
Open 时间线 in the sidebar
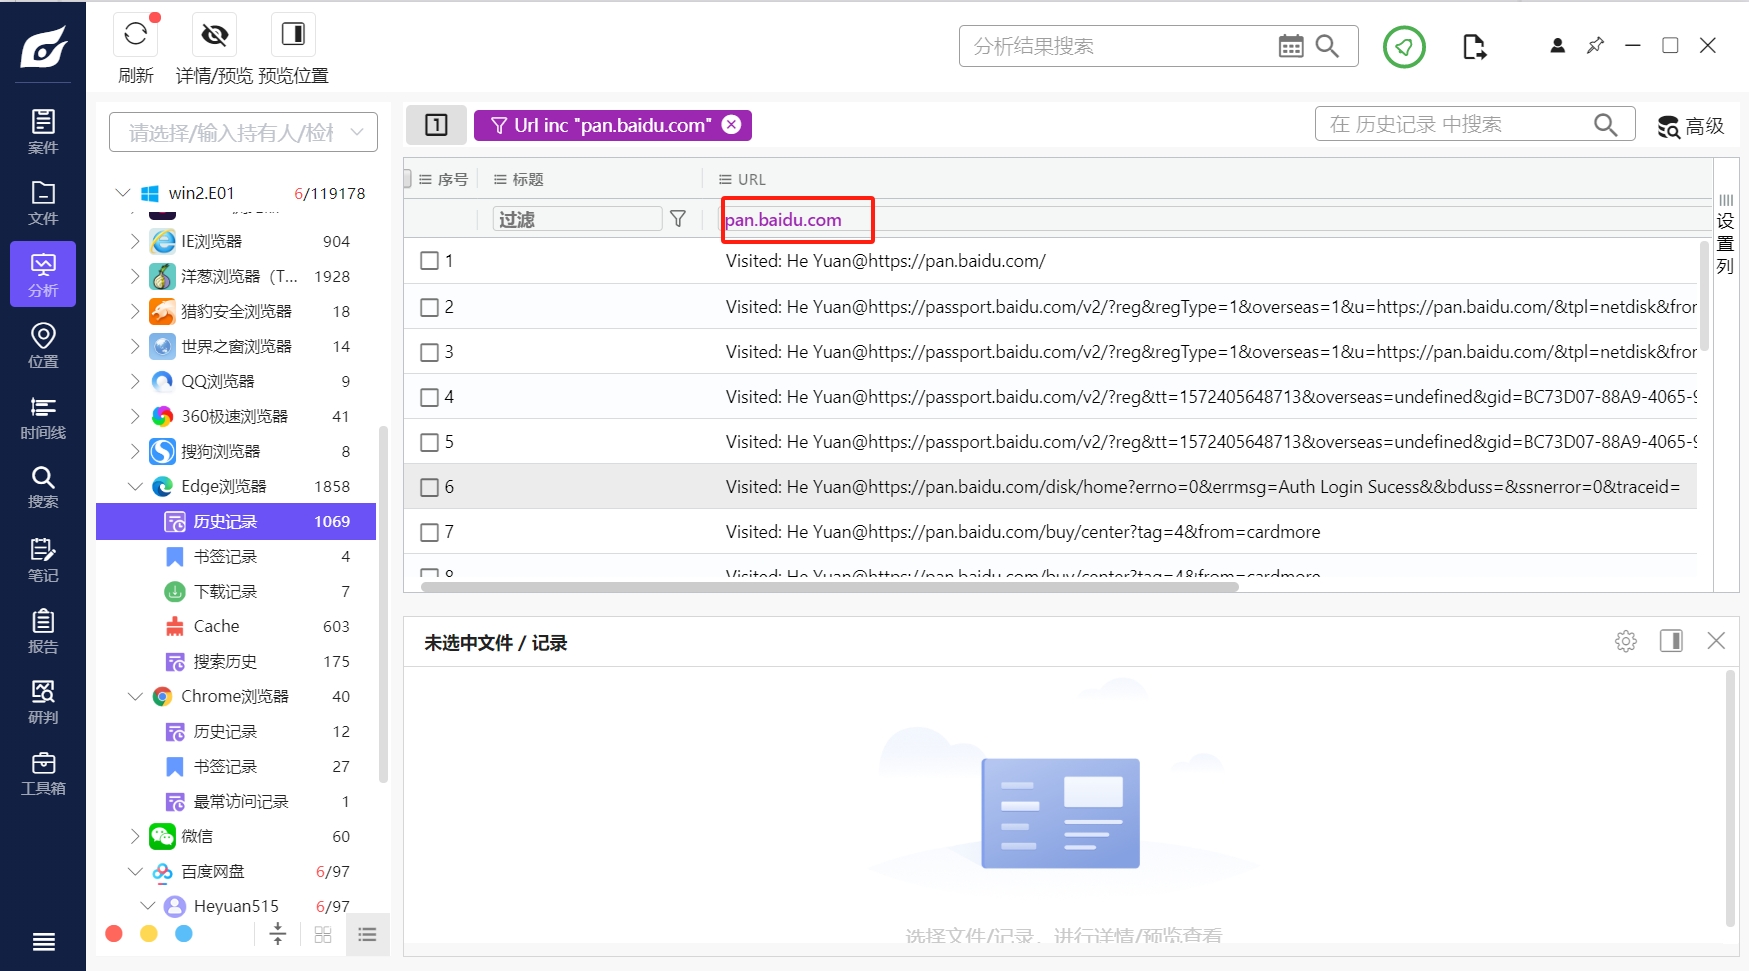tap(43, 417)
